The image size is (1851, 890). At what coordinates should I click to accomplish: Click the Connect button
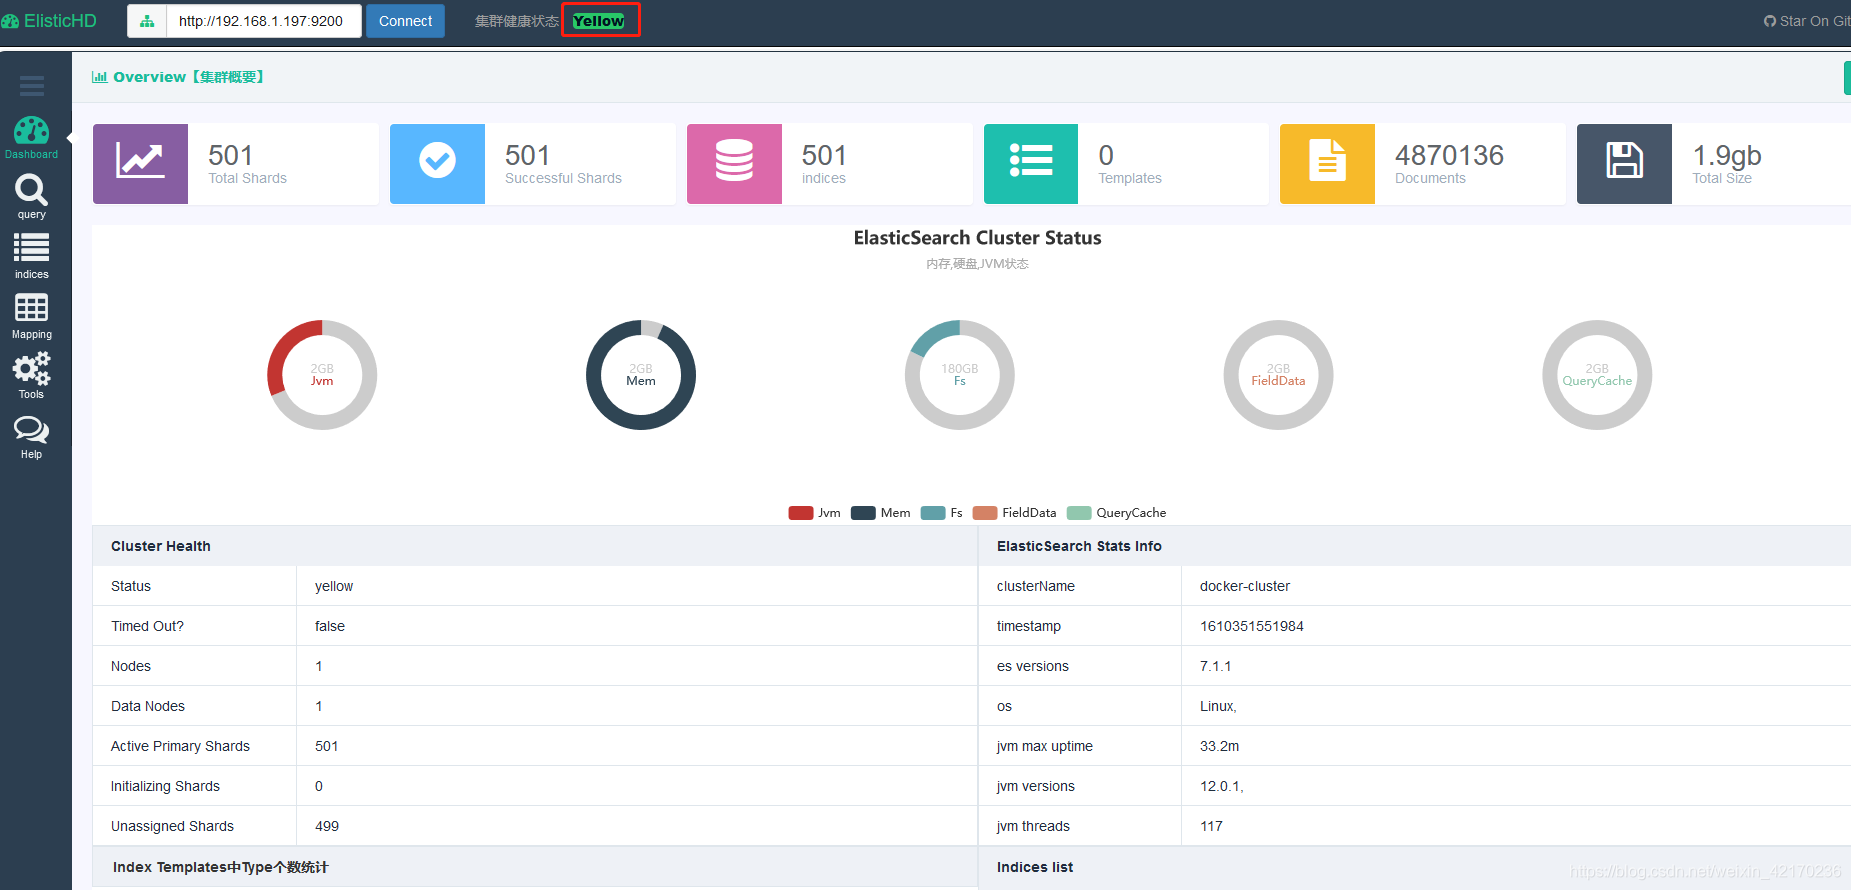[405, 21]
